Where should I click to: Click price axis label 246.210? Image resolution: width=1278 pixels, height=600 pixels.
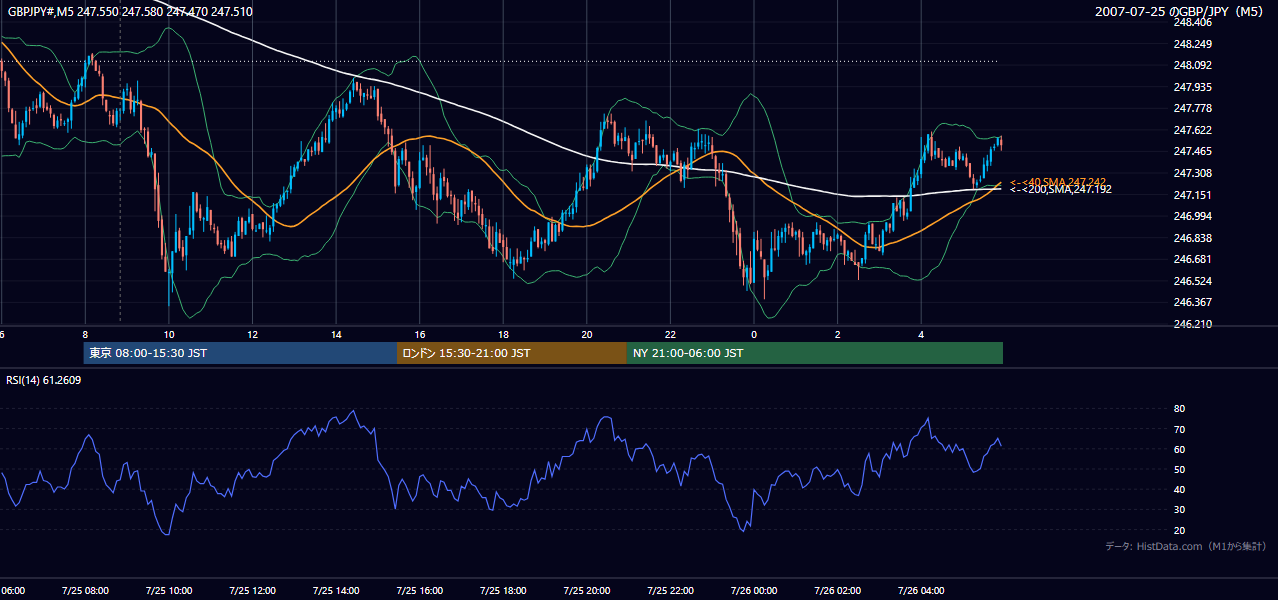click(1193, 324)
